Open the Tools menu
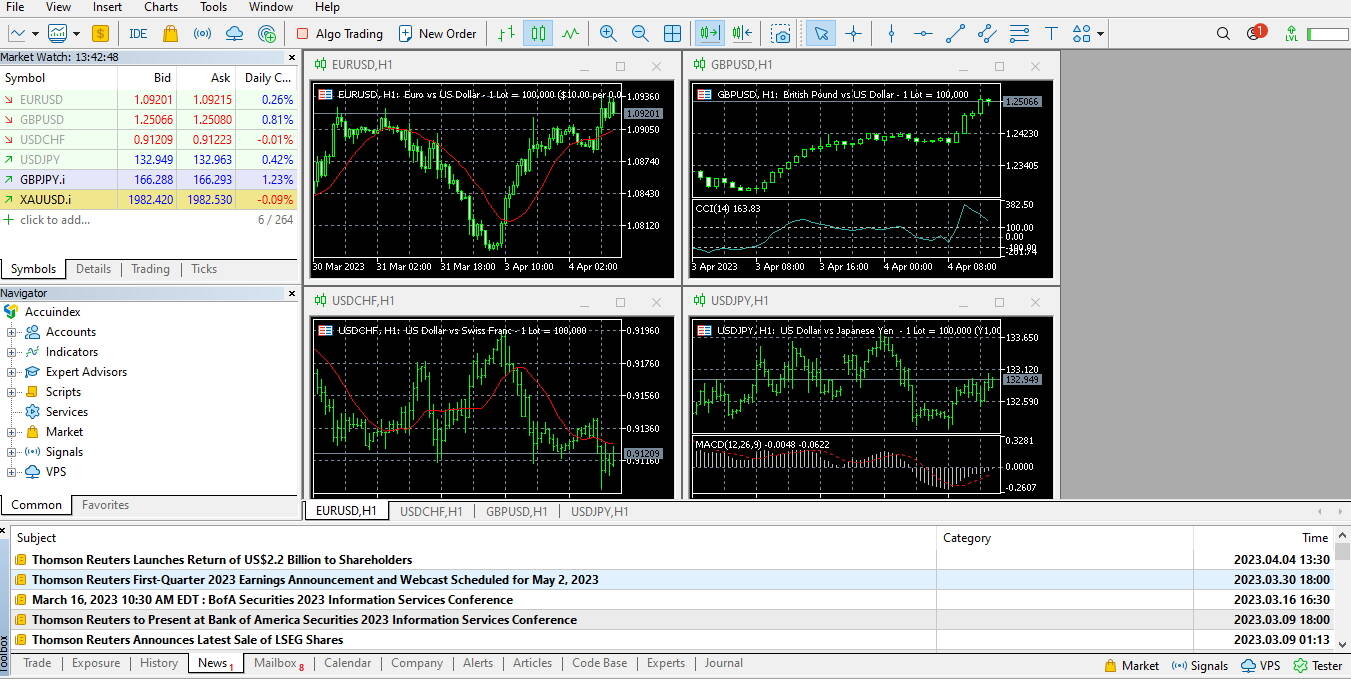Image resolution: width=1351 pixels, height=679 pixels. (213, 7)
